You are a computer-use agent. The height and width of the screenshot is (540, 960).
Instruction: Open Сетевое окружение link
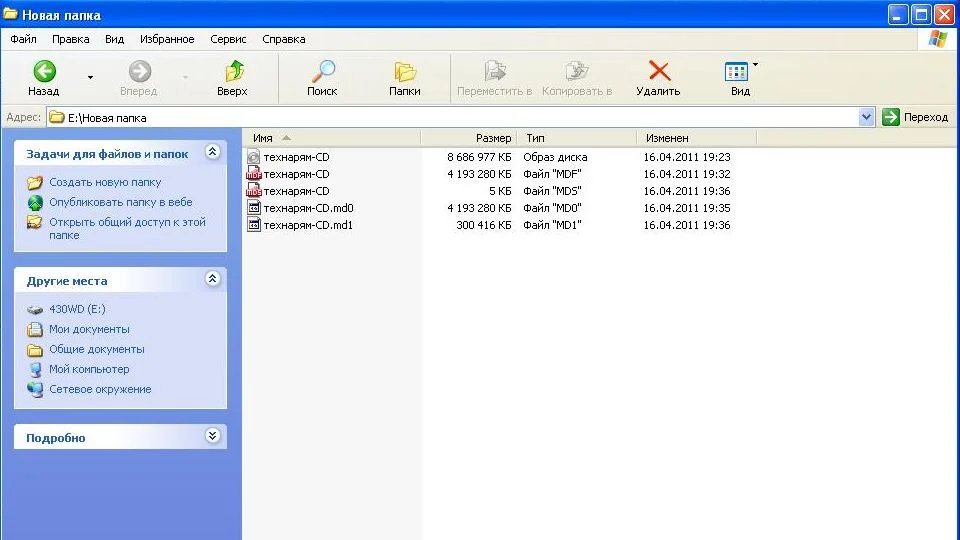pyautogui.click(x=100, y=389)
